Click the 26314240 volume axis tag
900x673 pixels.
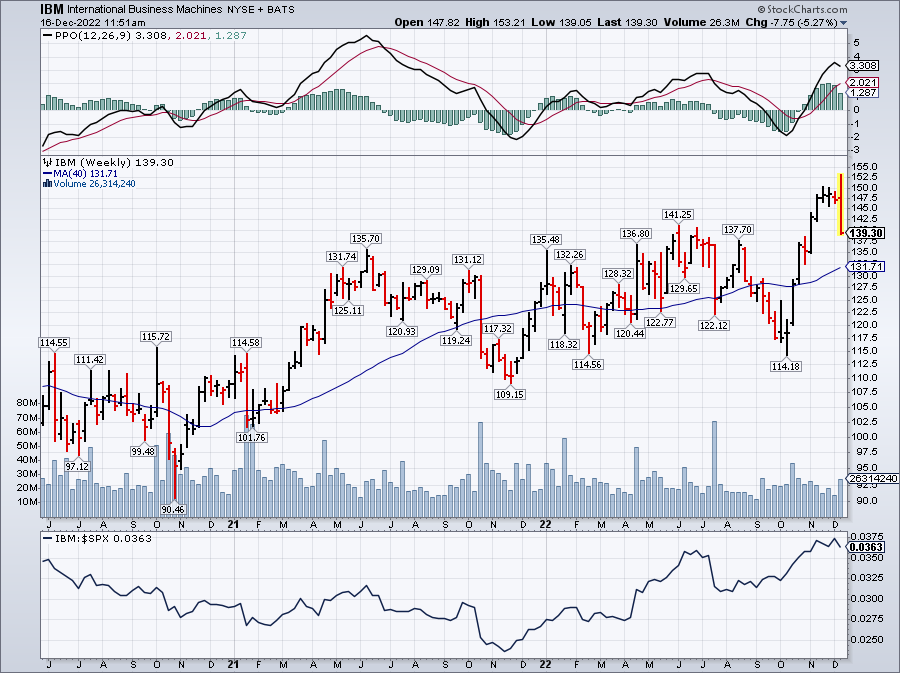[868, 478]
